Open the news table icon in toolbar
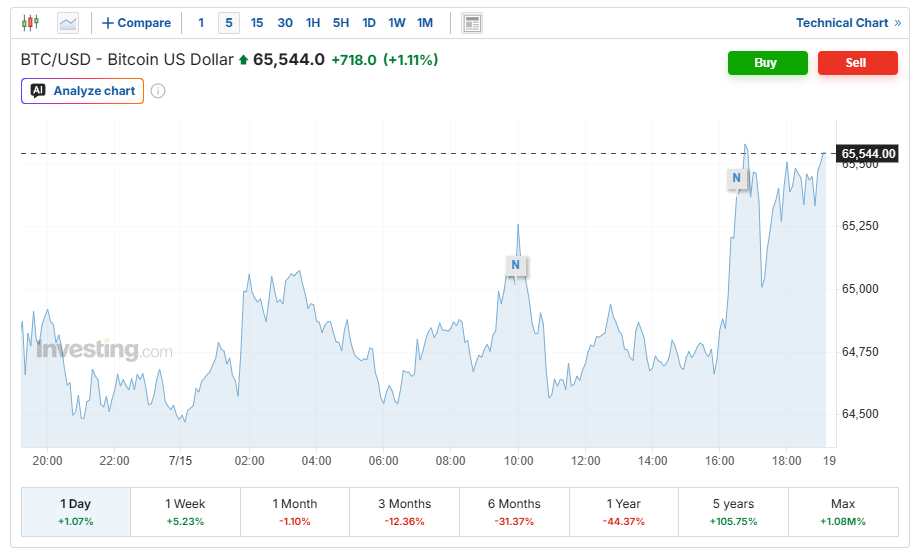The height and width of the screenshot is (555, 918). pos(471,23)
